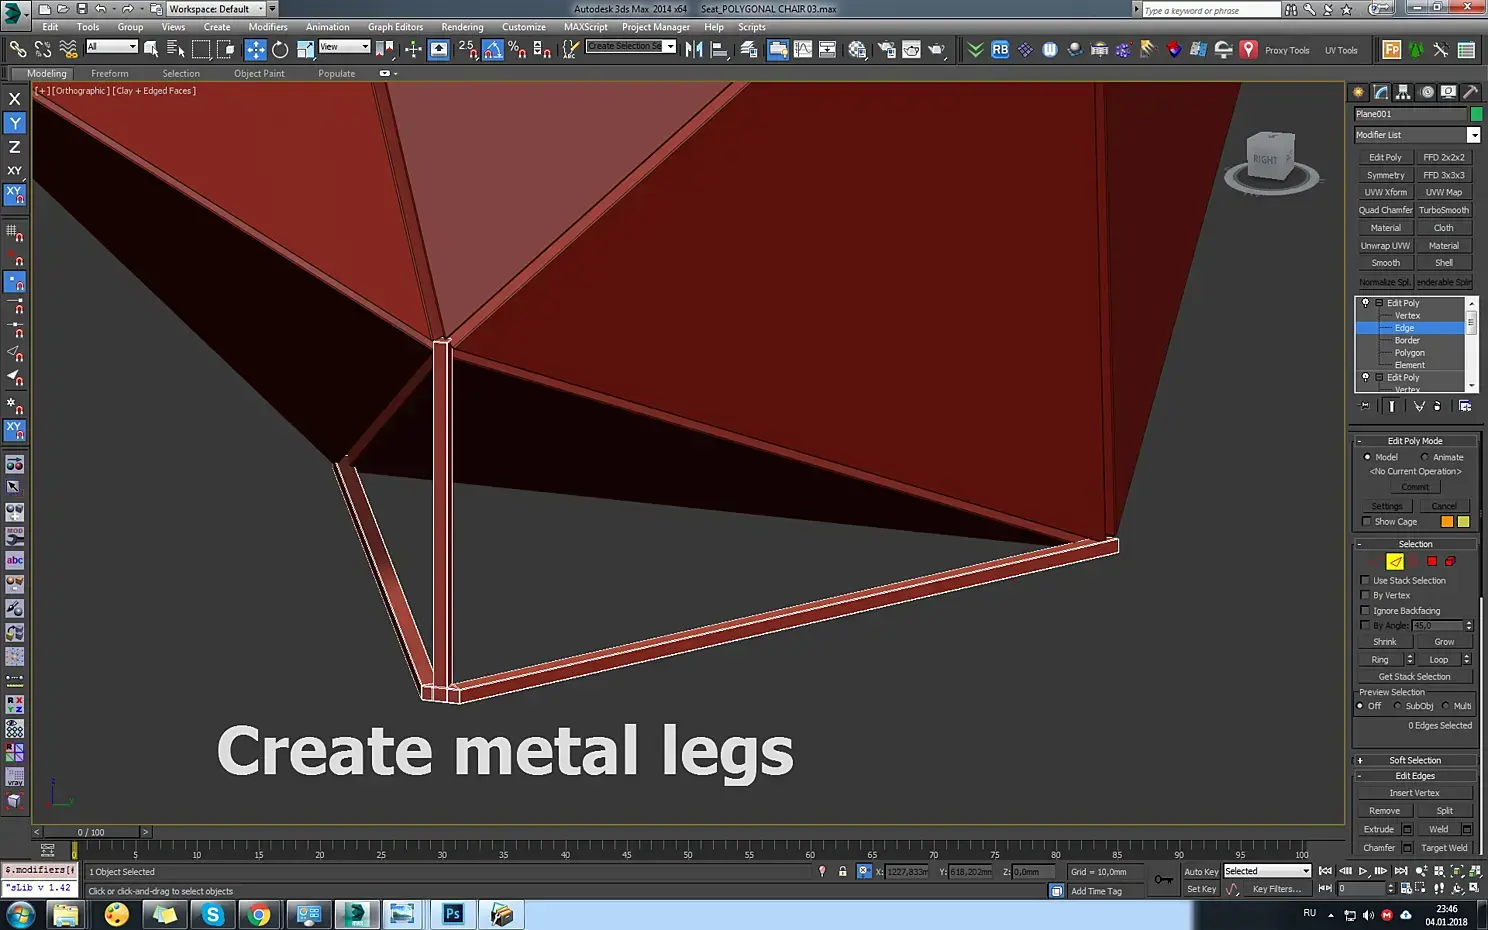
Task: Click the Polygon selection level icon
Action: pyautogui.click(x=1432, y=561)
